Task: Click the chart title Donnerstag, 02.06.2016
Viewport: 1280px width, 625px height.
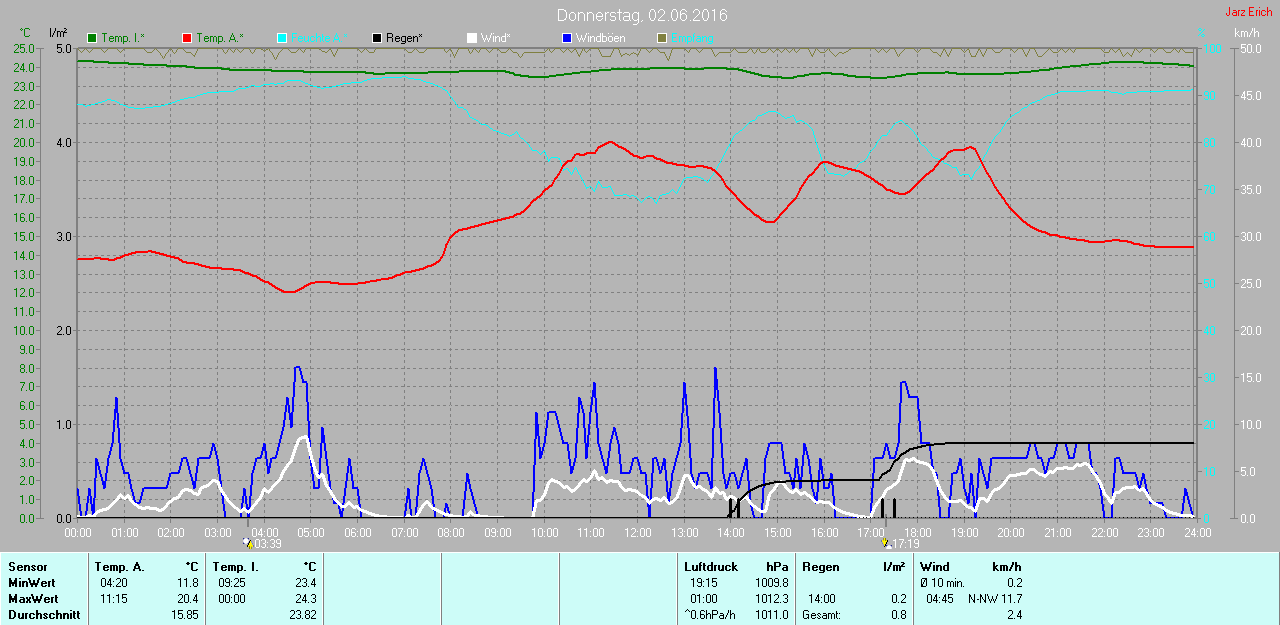Action: point(641,16)
